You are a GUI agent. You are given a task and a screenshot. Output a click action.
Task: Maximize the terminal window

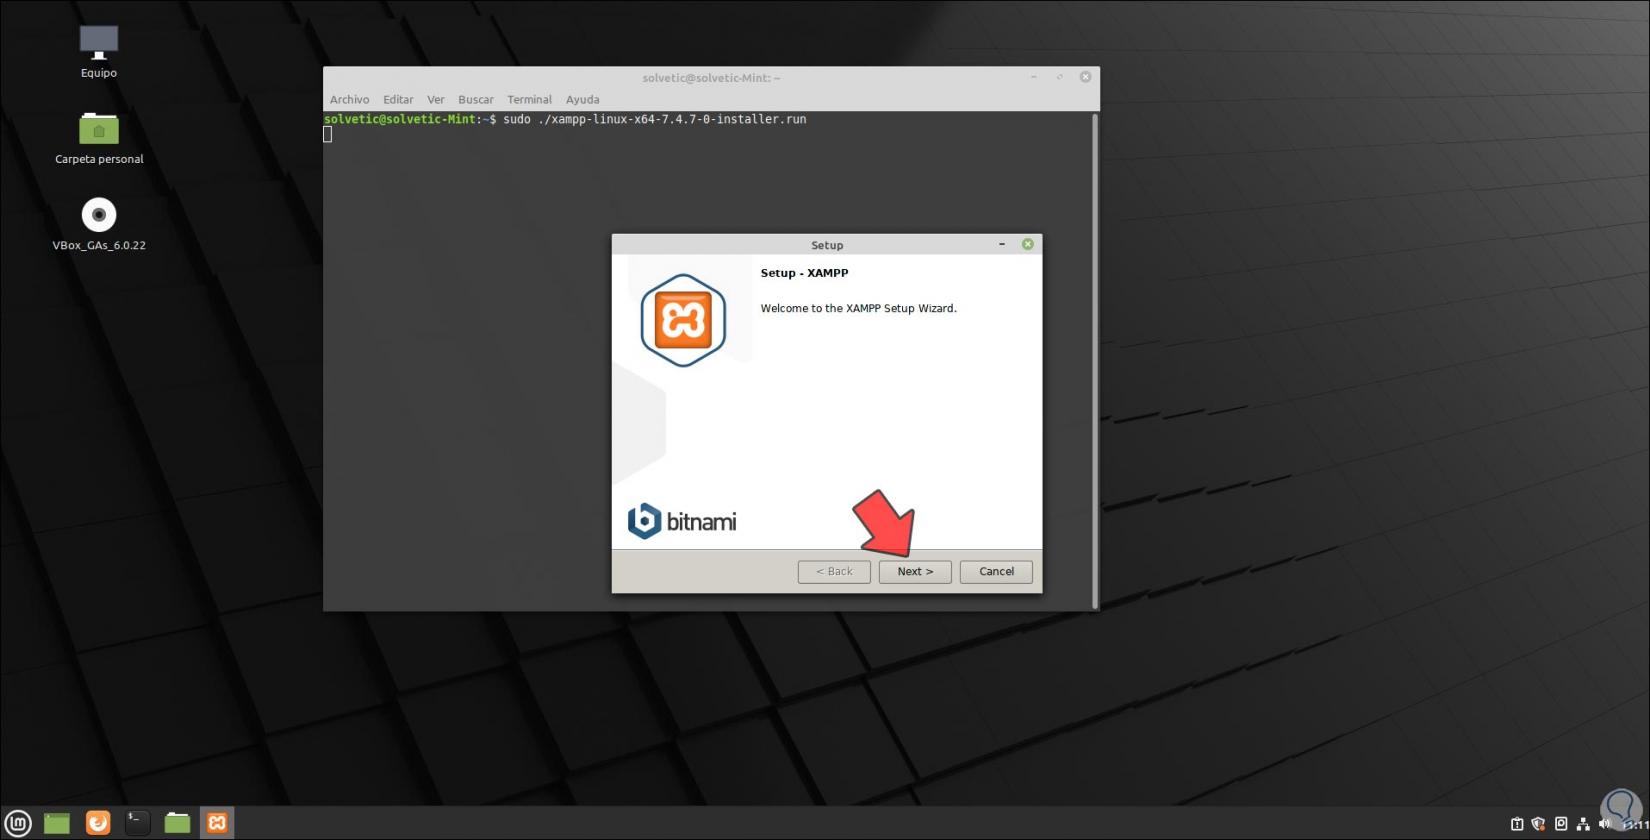pos(1060,77)
